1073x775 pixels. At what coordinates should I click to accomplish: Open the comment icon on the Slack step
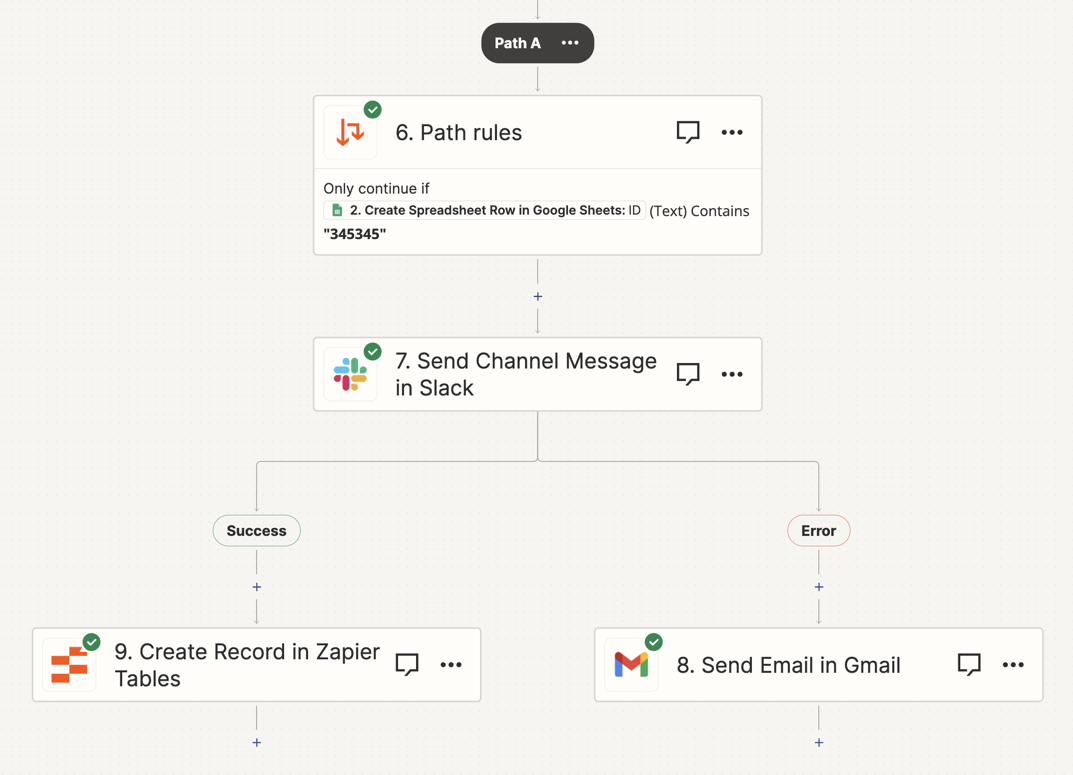(x=688, y=374)
